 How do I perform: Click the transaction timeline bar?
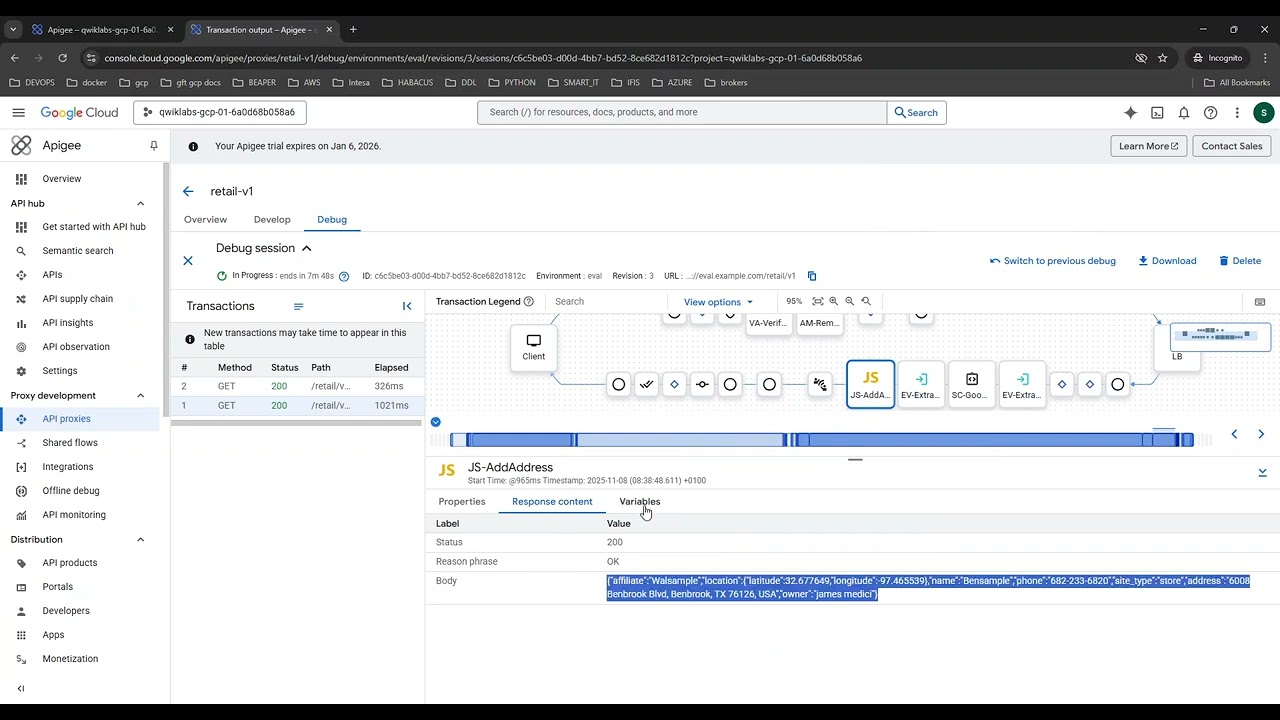pyautogui.click(x=821, y=440)
